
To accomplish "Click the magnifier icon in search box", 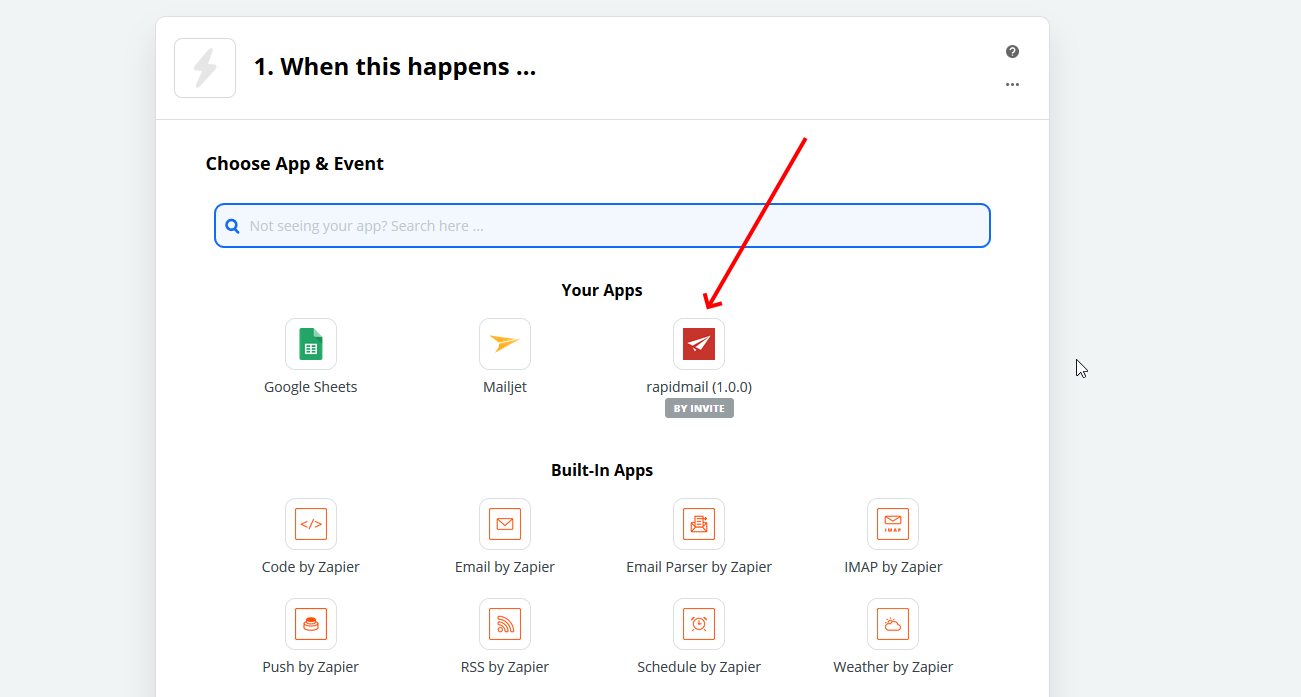I will [232, 226].
